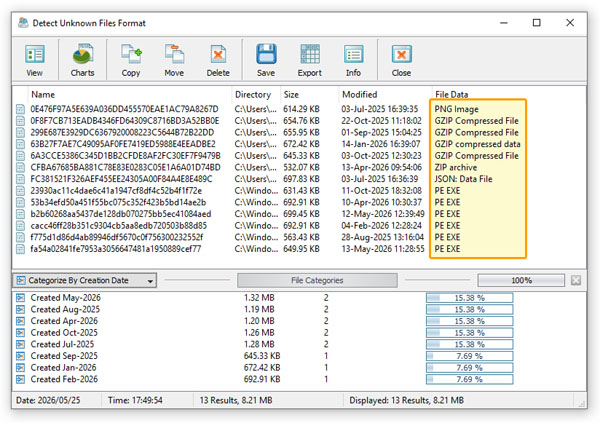Show the Info toolbar icon
The height and width of the screenshot is (423, 600).
[x=353, y=54]
